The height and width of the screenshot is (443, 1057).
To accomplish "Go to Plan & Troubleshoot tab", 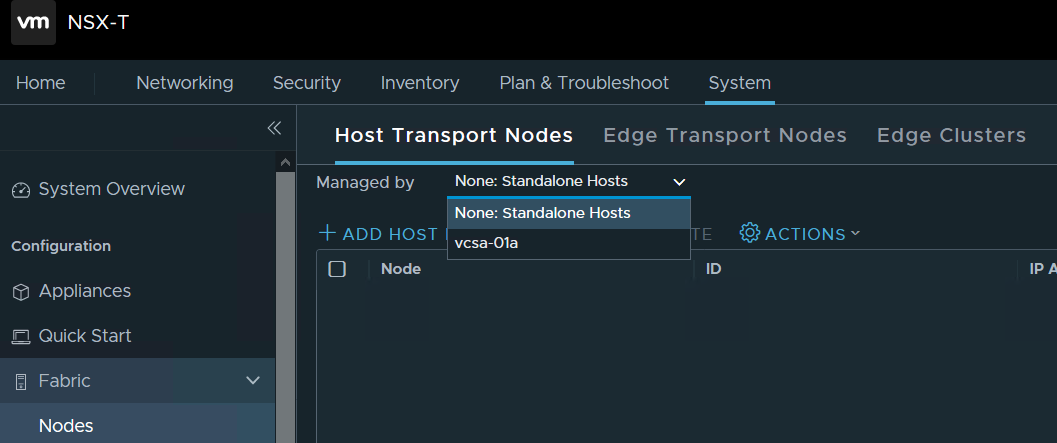I will [x=584, y=83].
